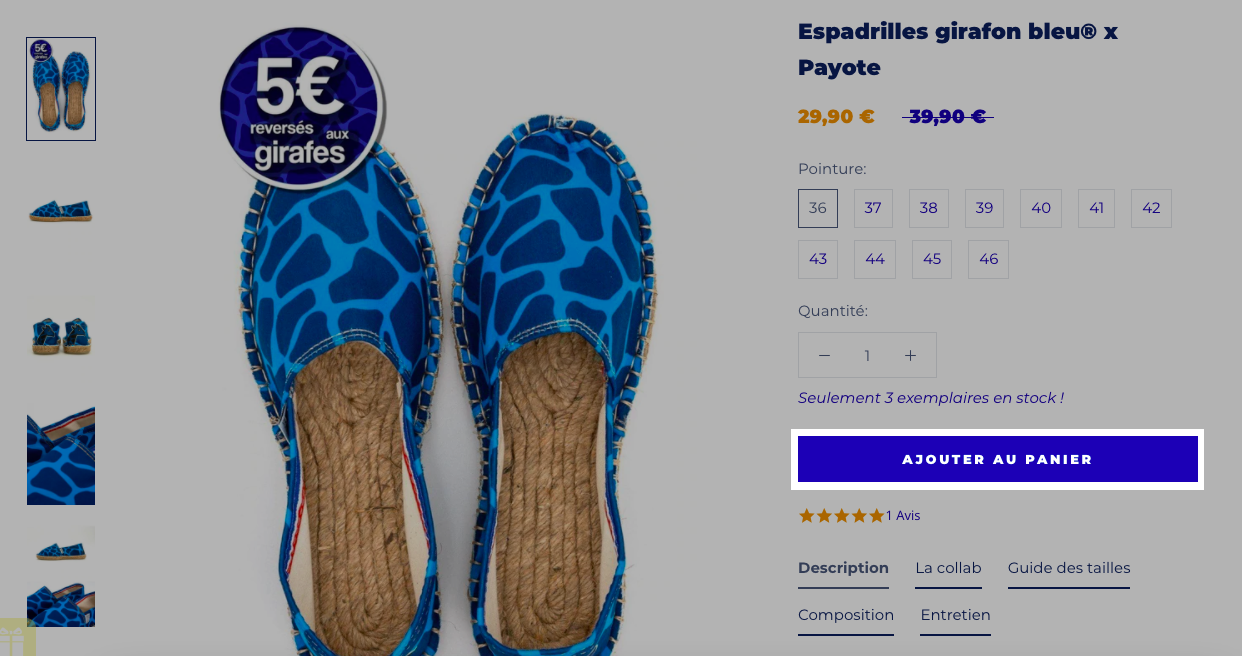Decrease quantity with the minus icon
The width and height of the screenshot is (1242, 656).
pos(824,355)
